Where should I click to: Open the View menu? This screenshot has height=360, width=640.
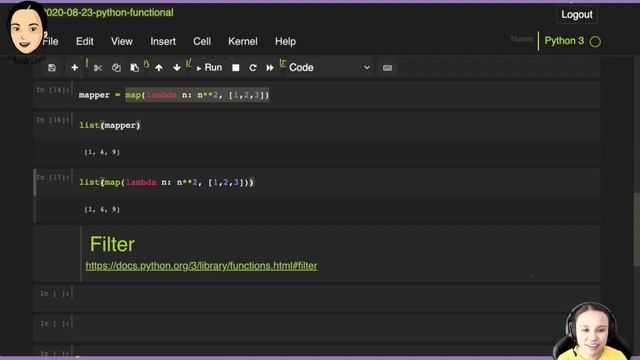122,41
